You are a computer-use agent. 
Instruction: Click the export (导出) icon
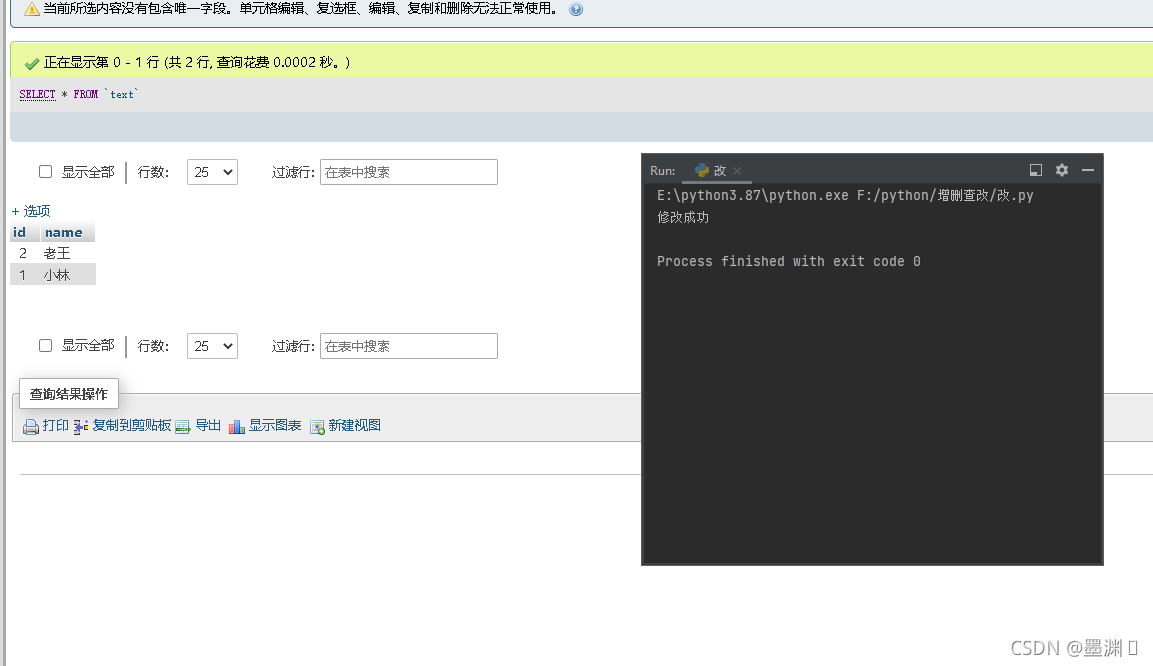(183, 426)
